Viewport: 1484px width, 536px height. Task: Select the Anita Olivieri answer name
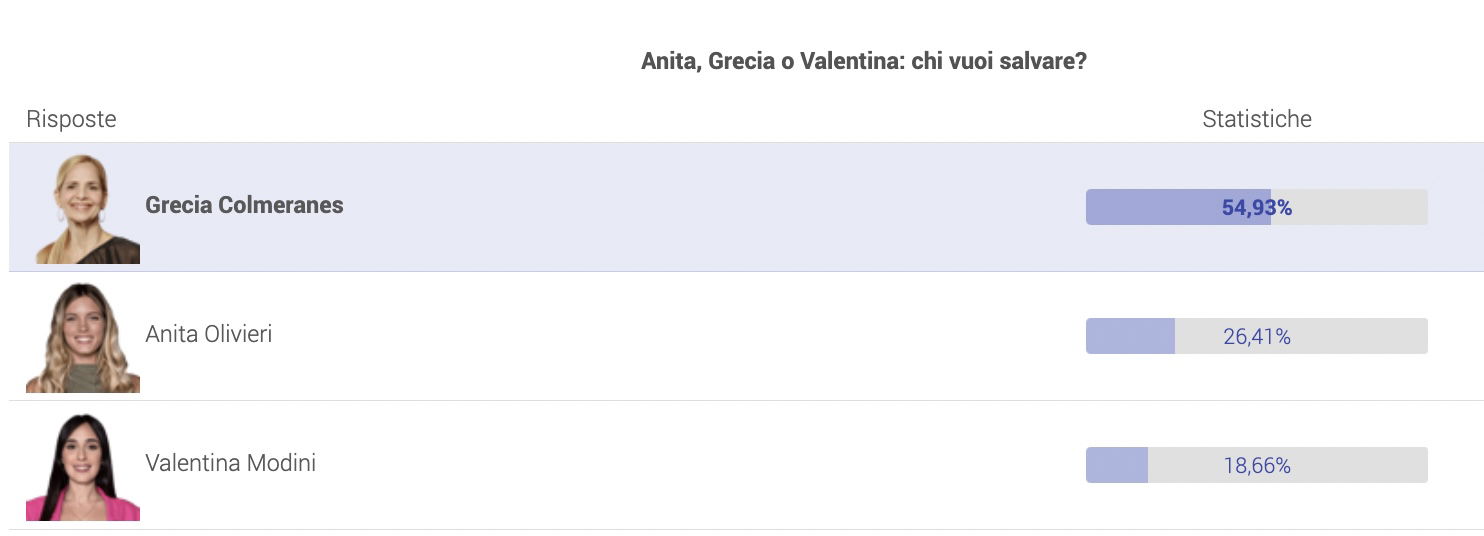tap(209, 334)
